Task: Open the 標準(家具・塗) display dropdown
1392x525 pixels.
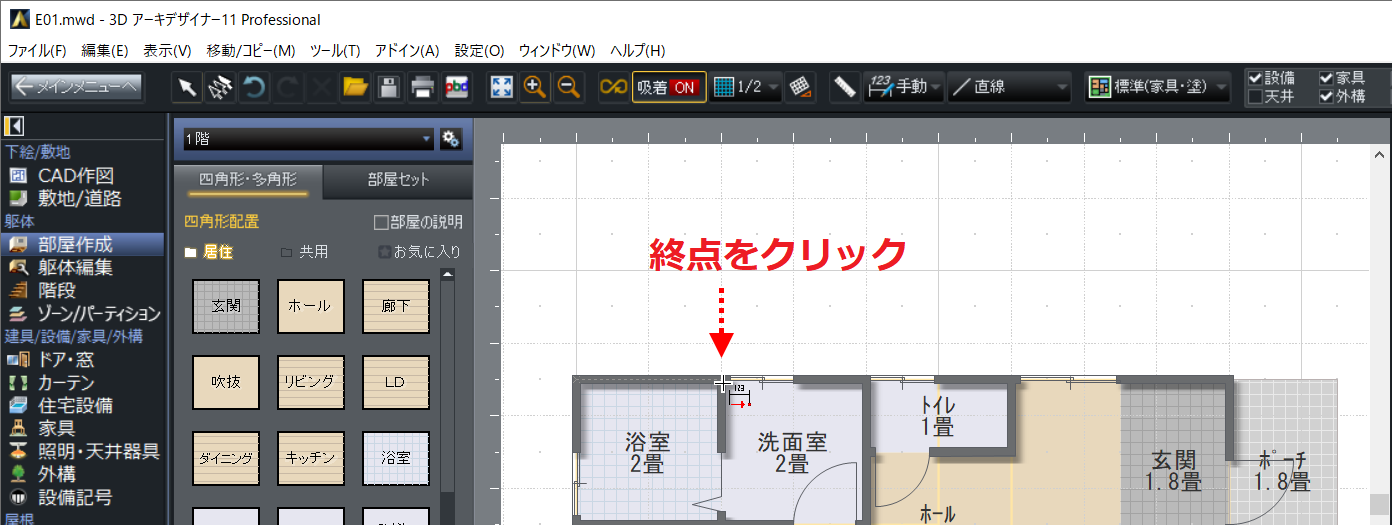Action: click(1158, 87)
